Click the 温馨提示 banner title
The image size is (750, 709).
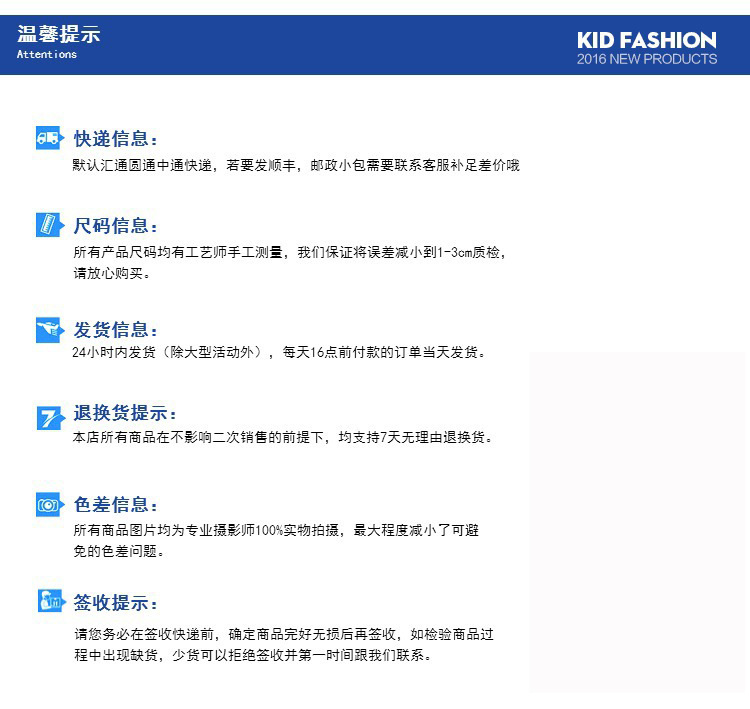coord(58,34)
